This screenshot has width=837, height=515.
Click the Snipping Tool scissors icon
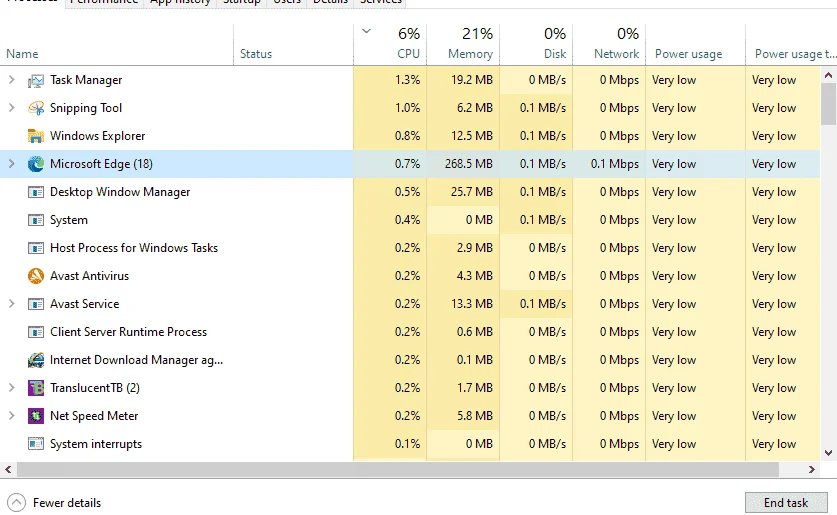point(36,108)
